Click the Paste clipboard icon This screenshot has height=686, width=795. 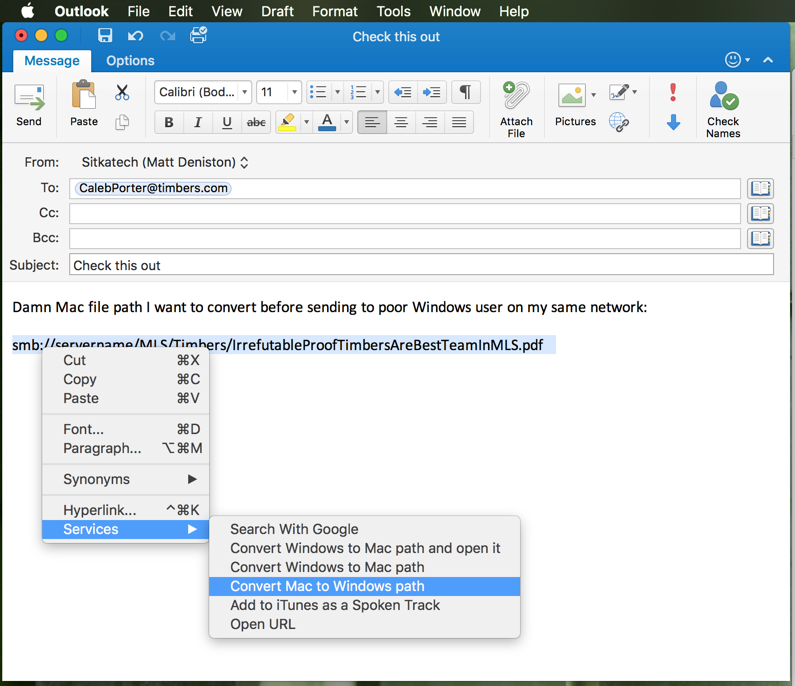click(x=84, y=95)
